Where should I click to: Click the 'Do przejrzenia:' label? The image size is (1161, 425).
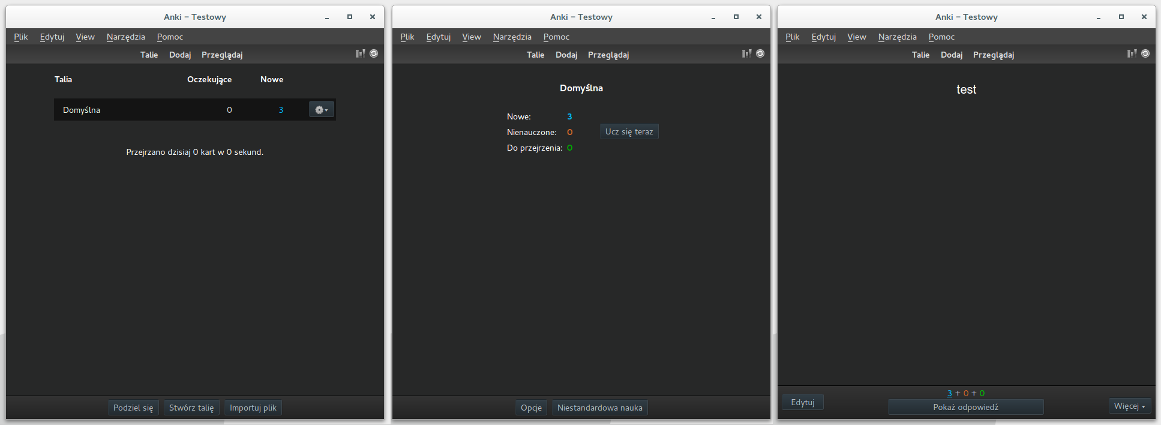point(535,148)
